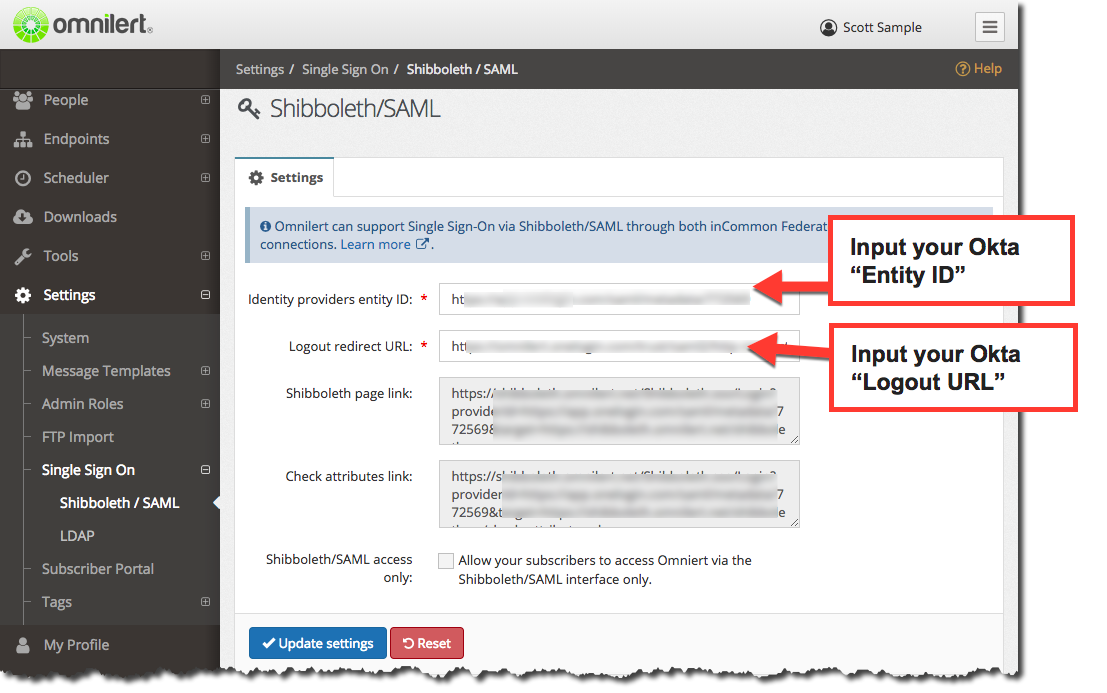The height and width of the screenshot is (693, 1107).
Task: Click the Tags sidebar label
Action: (56, 602)
